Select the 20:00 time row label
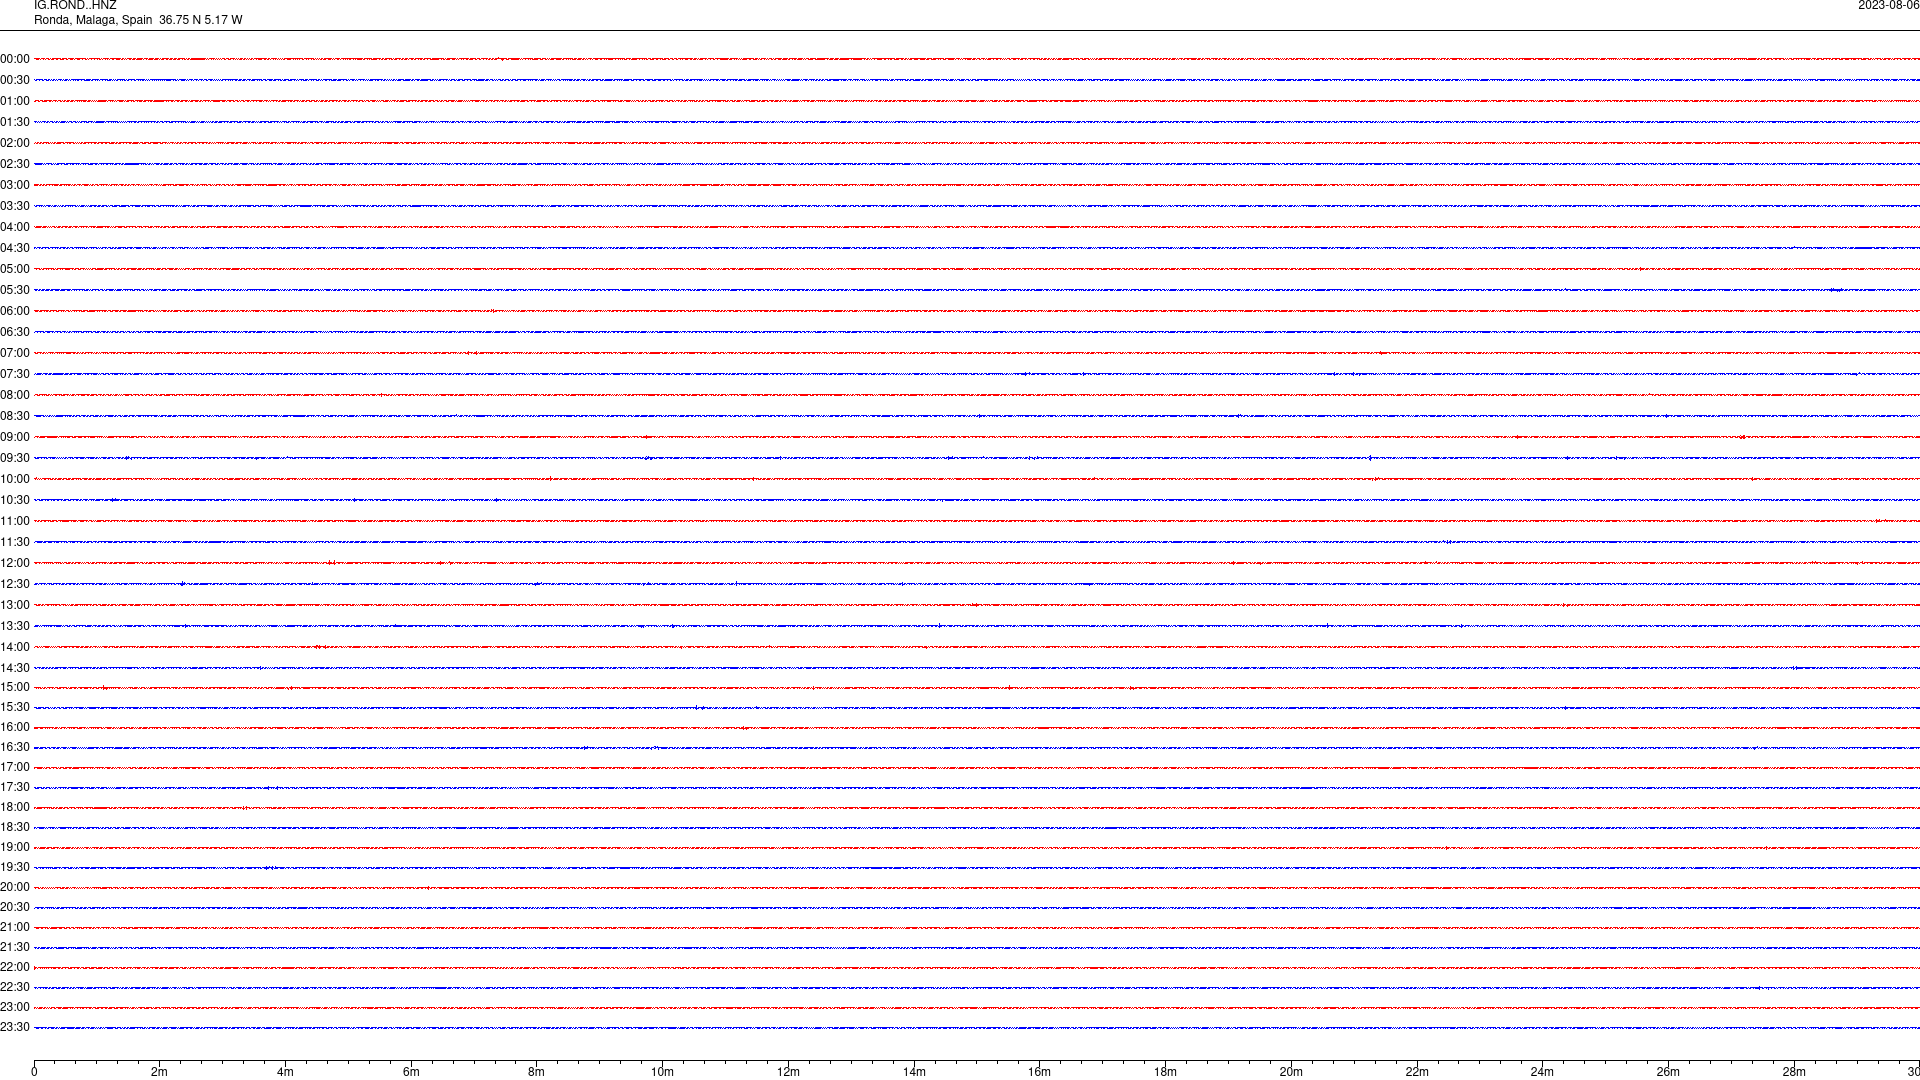This screenshot has width=1920, height=1080. pos(15,887)
